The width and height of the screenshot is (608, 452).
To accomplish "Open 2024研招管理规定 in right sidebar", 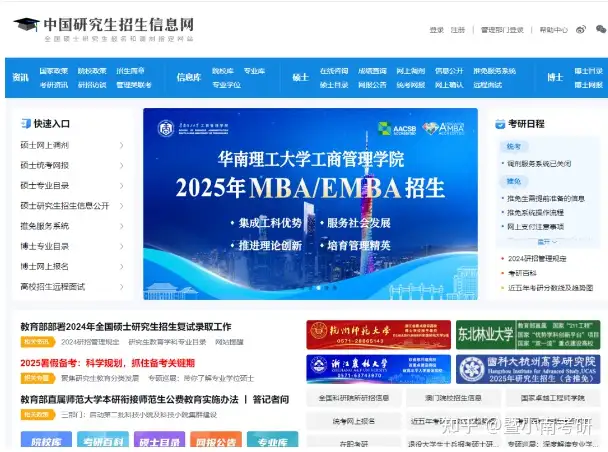I will point(537,259).
